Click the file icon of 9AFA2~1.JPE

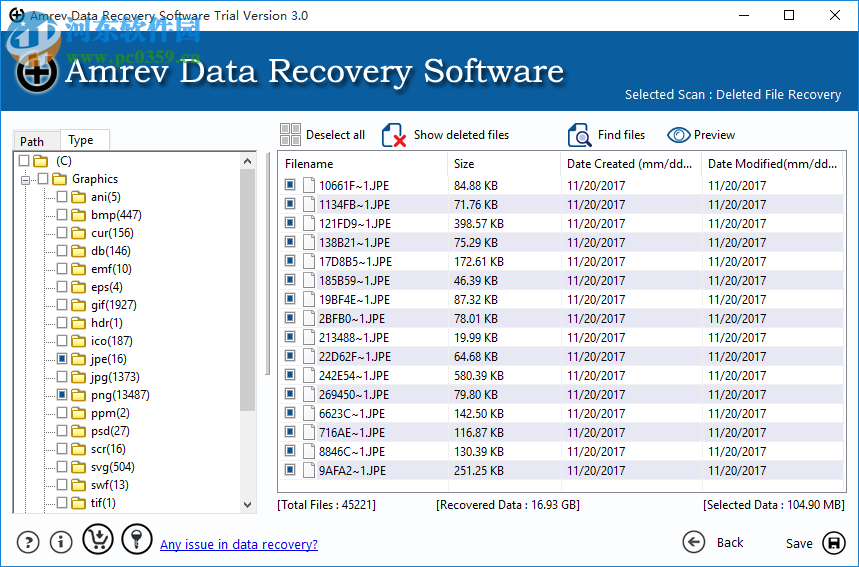click(x=309, y=470)
